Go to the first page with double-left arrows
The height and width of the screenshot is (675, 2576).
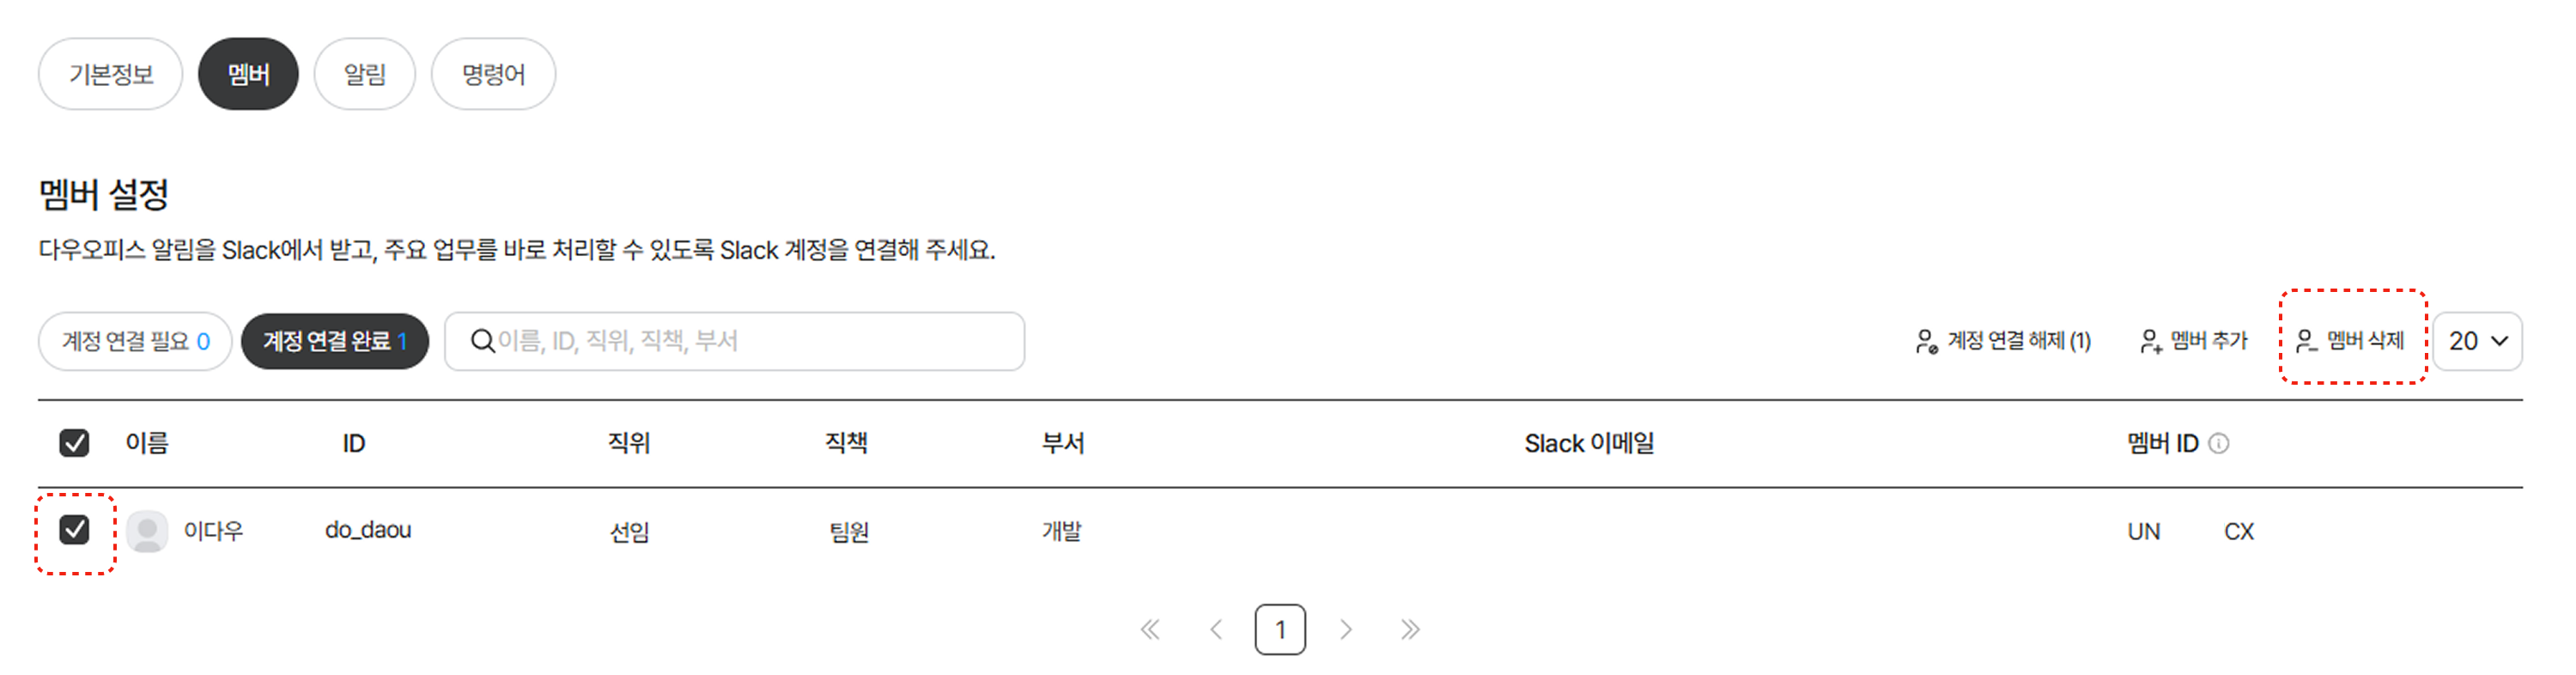[x=1150, y=629]
